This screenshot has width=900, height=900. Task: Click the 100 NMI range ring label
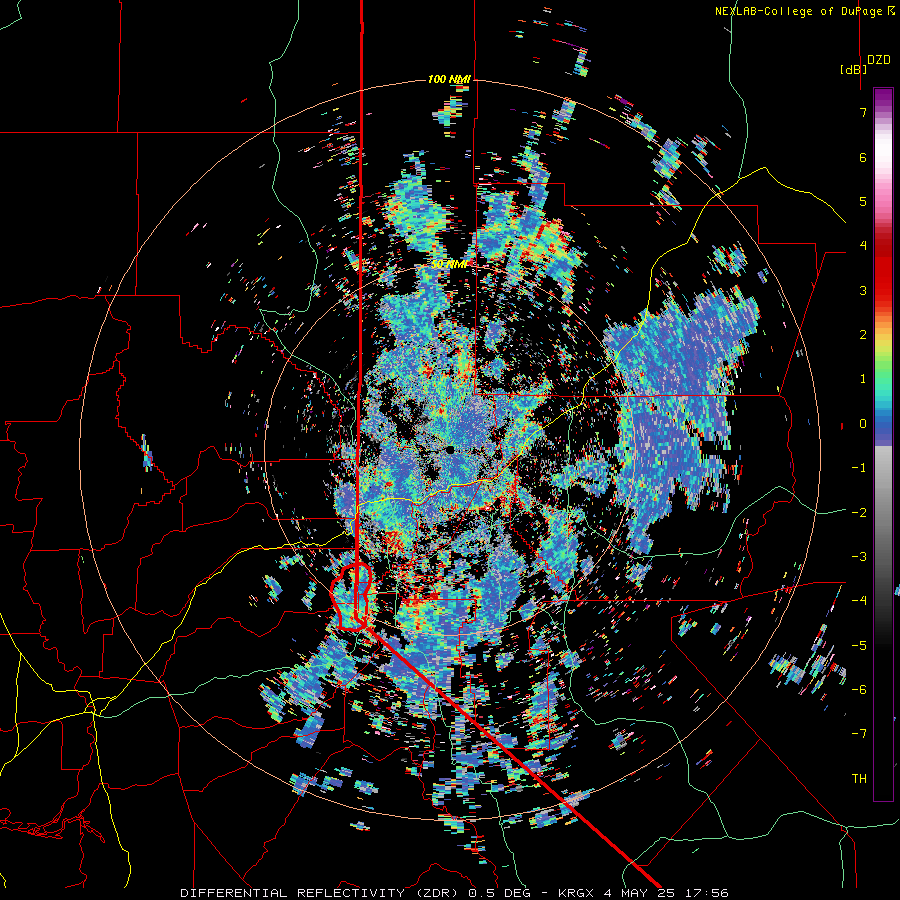click(449, 79)
